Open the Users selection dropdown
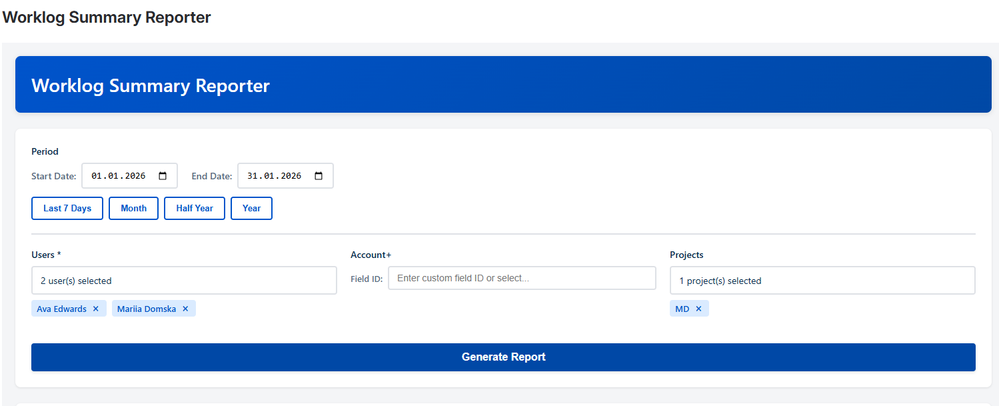999x406 pixels. tap(184, 280)
